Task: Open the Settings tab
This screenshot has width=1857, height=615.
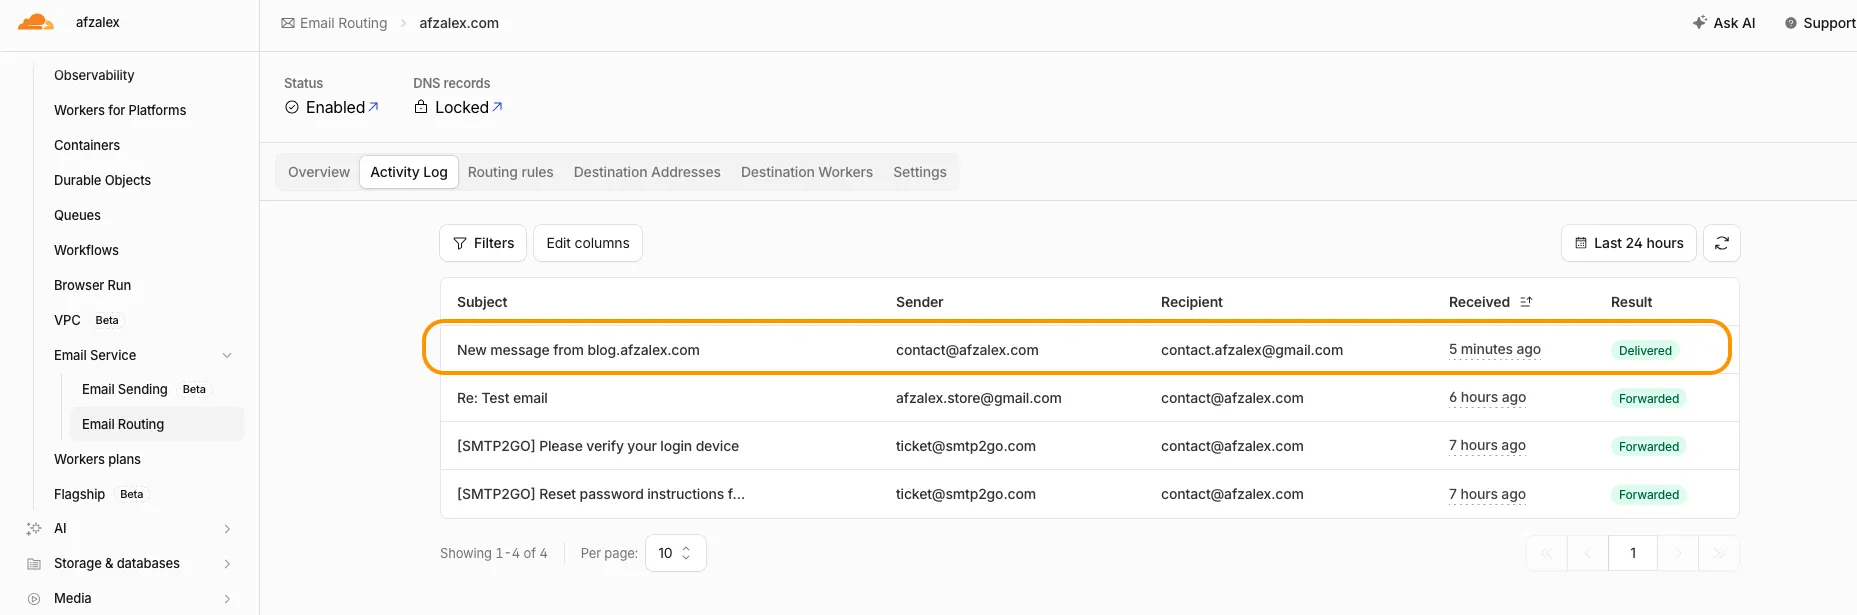Action: point(920,172)
